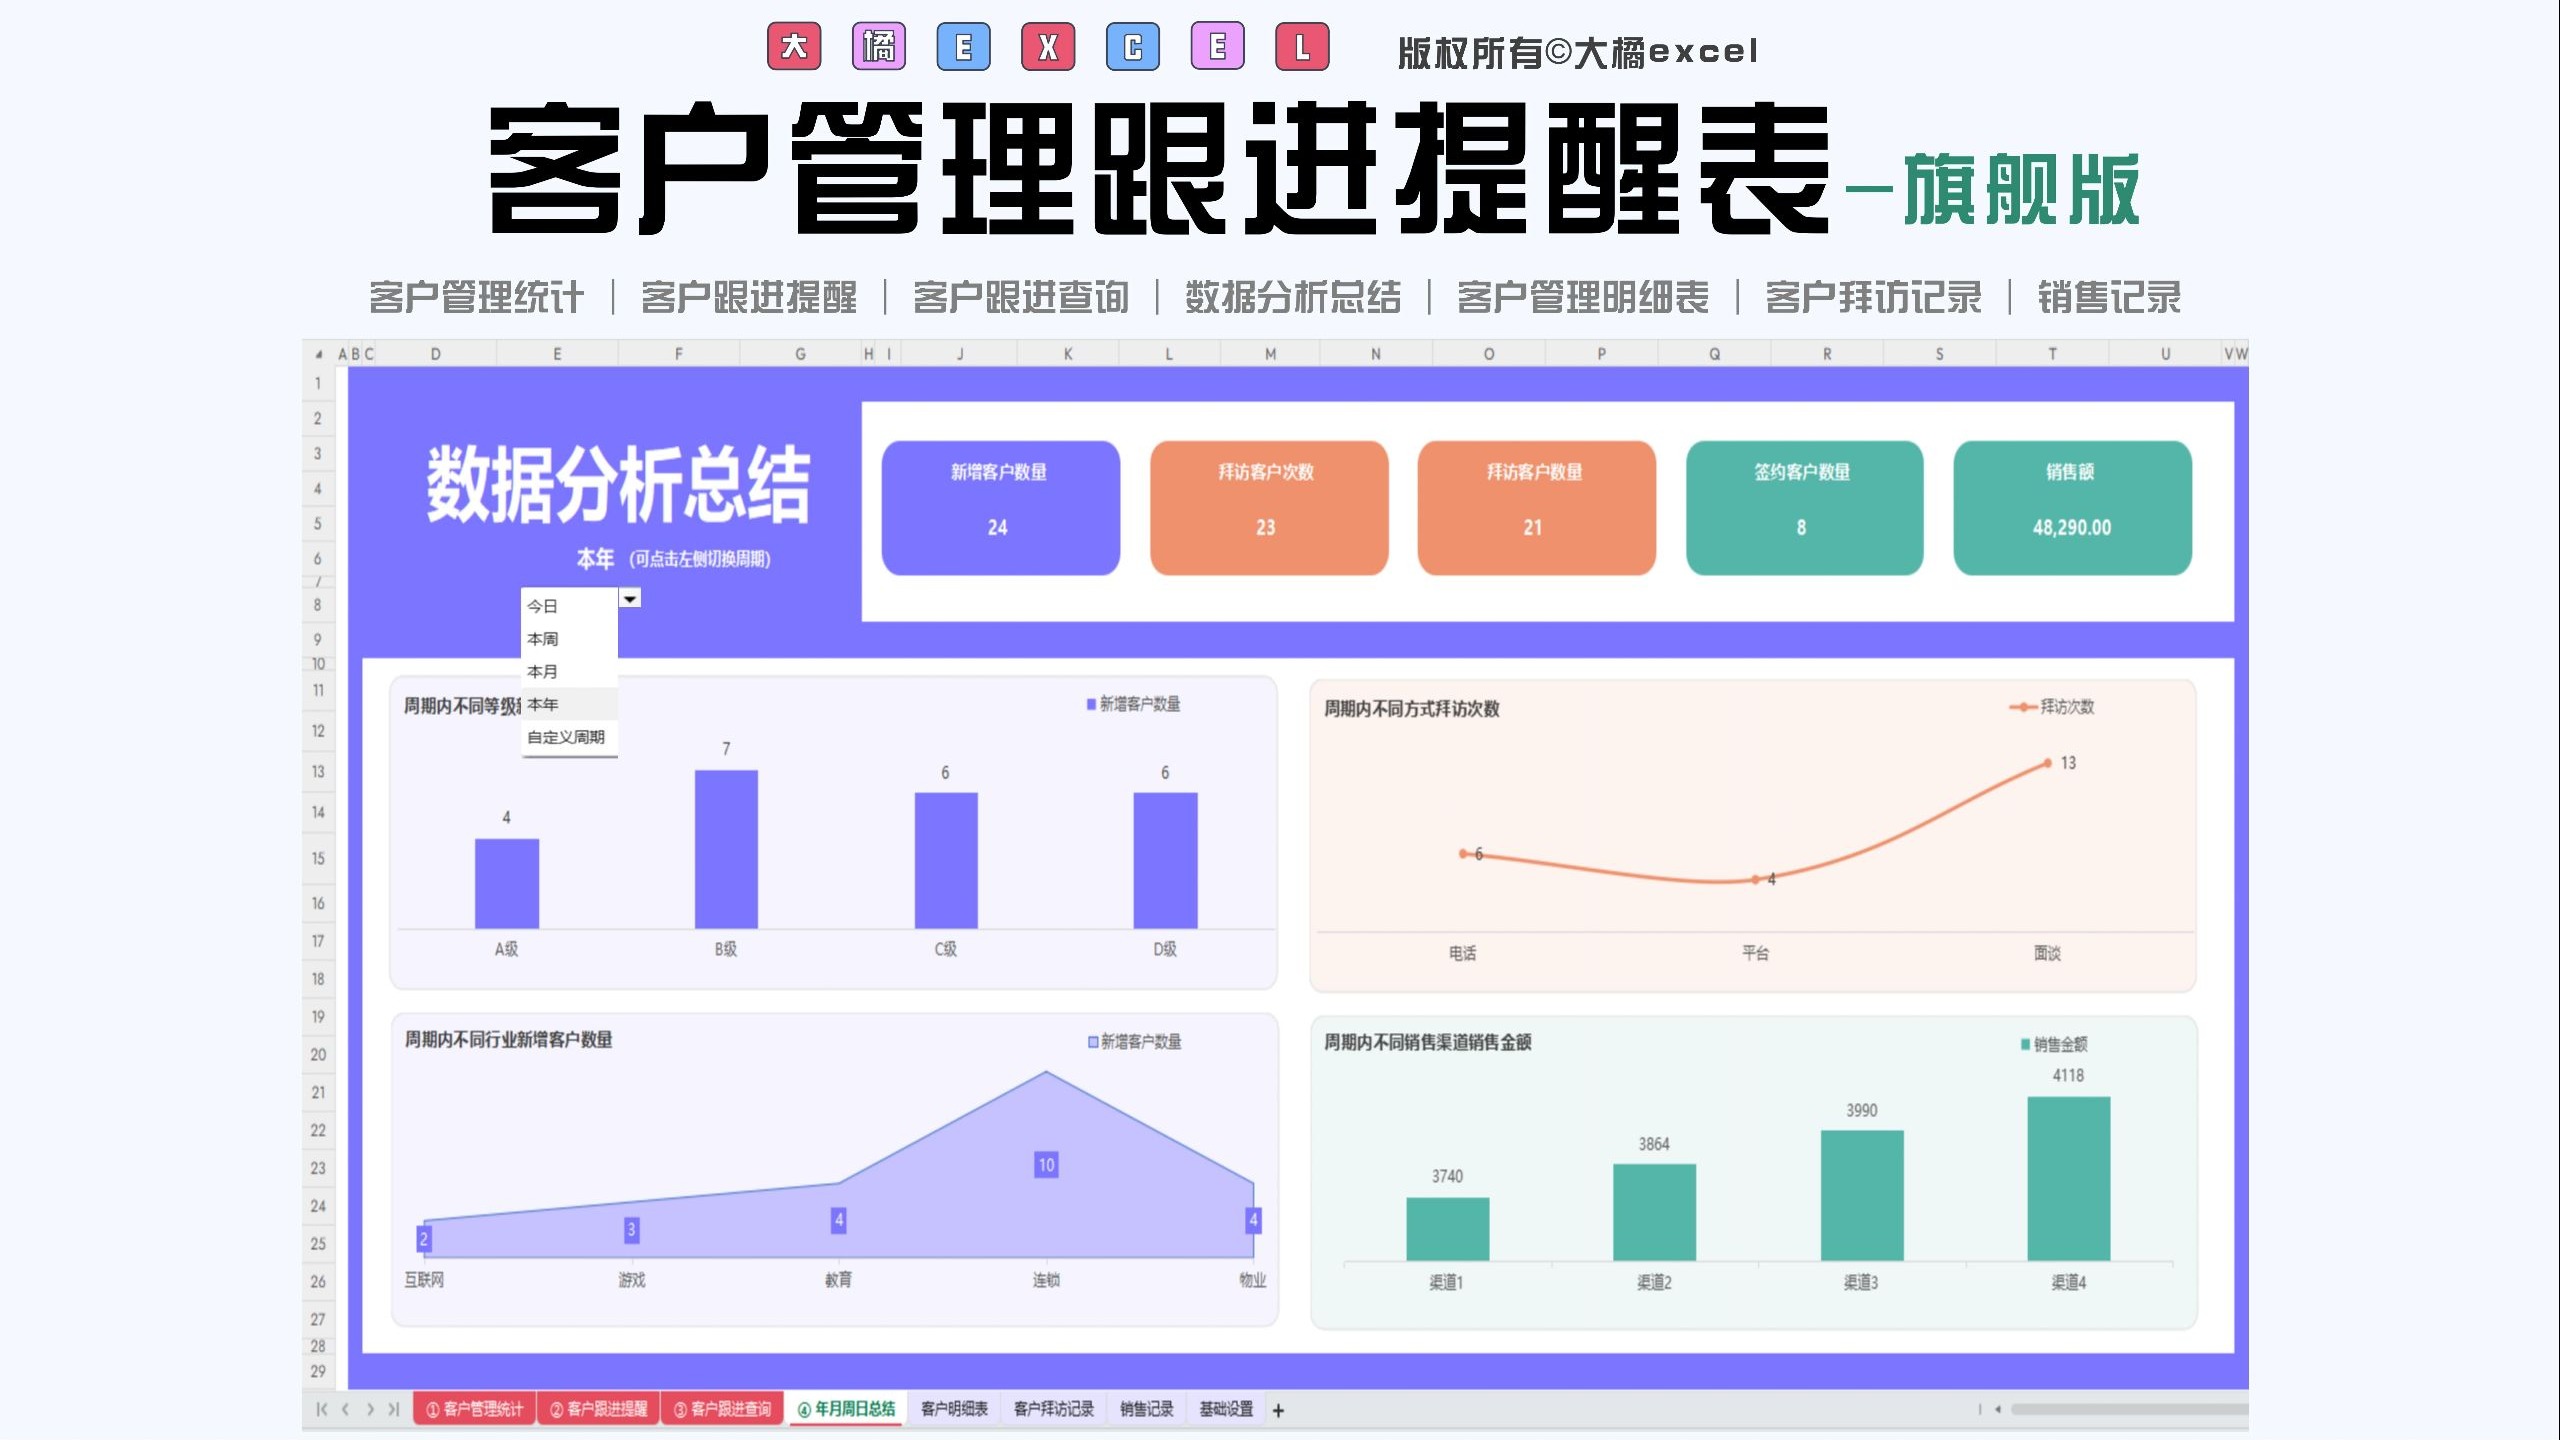This screenshot has width=2560, height=1440.
Task: Choose 自定义周期 in the dropdown options
Action: pyautogui.click(x=568, y=738)
